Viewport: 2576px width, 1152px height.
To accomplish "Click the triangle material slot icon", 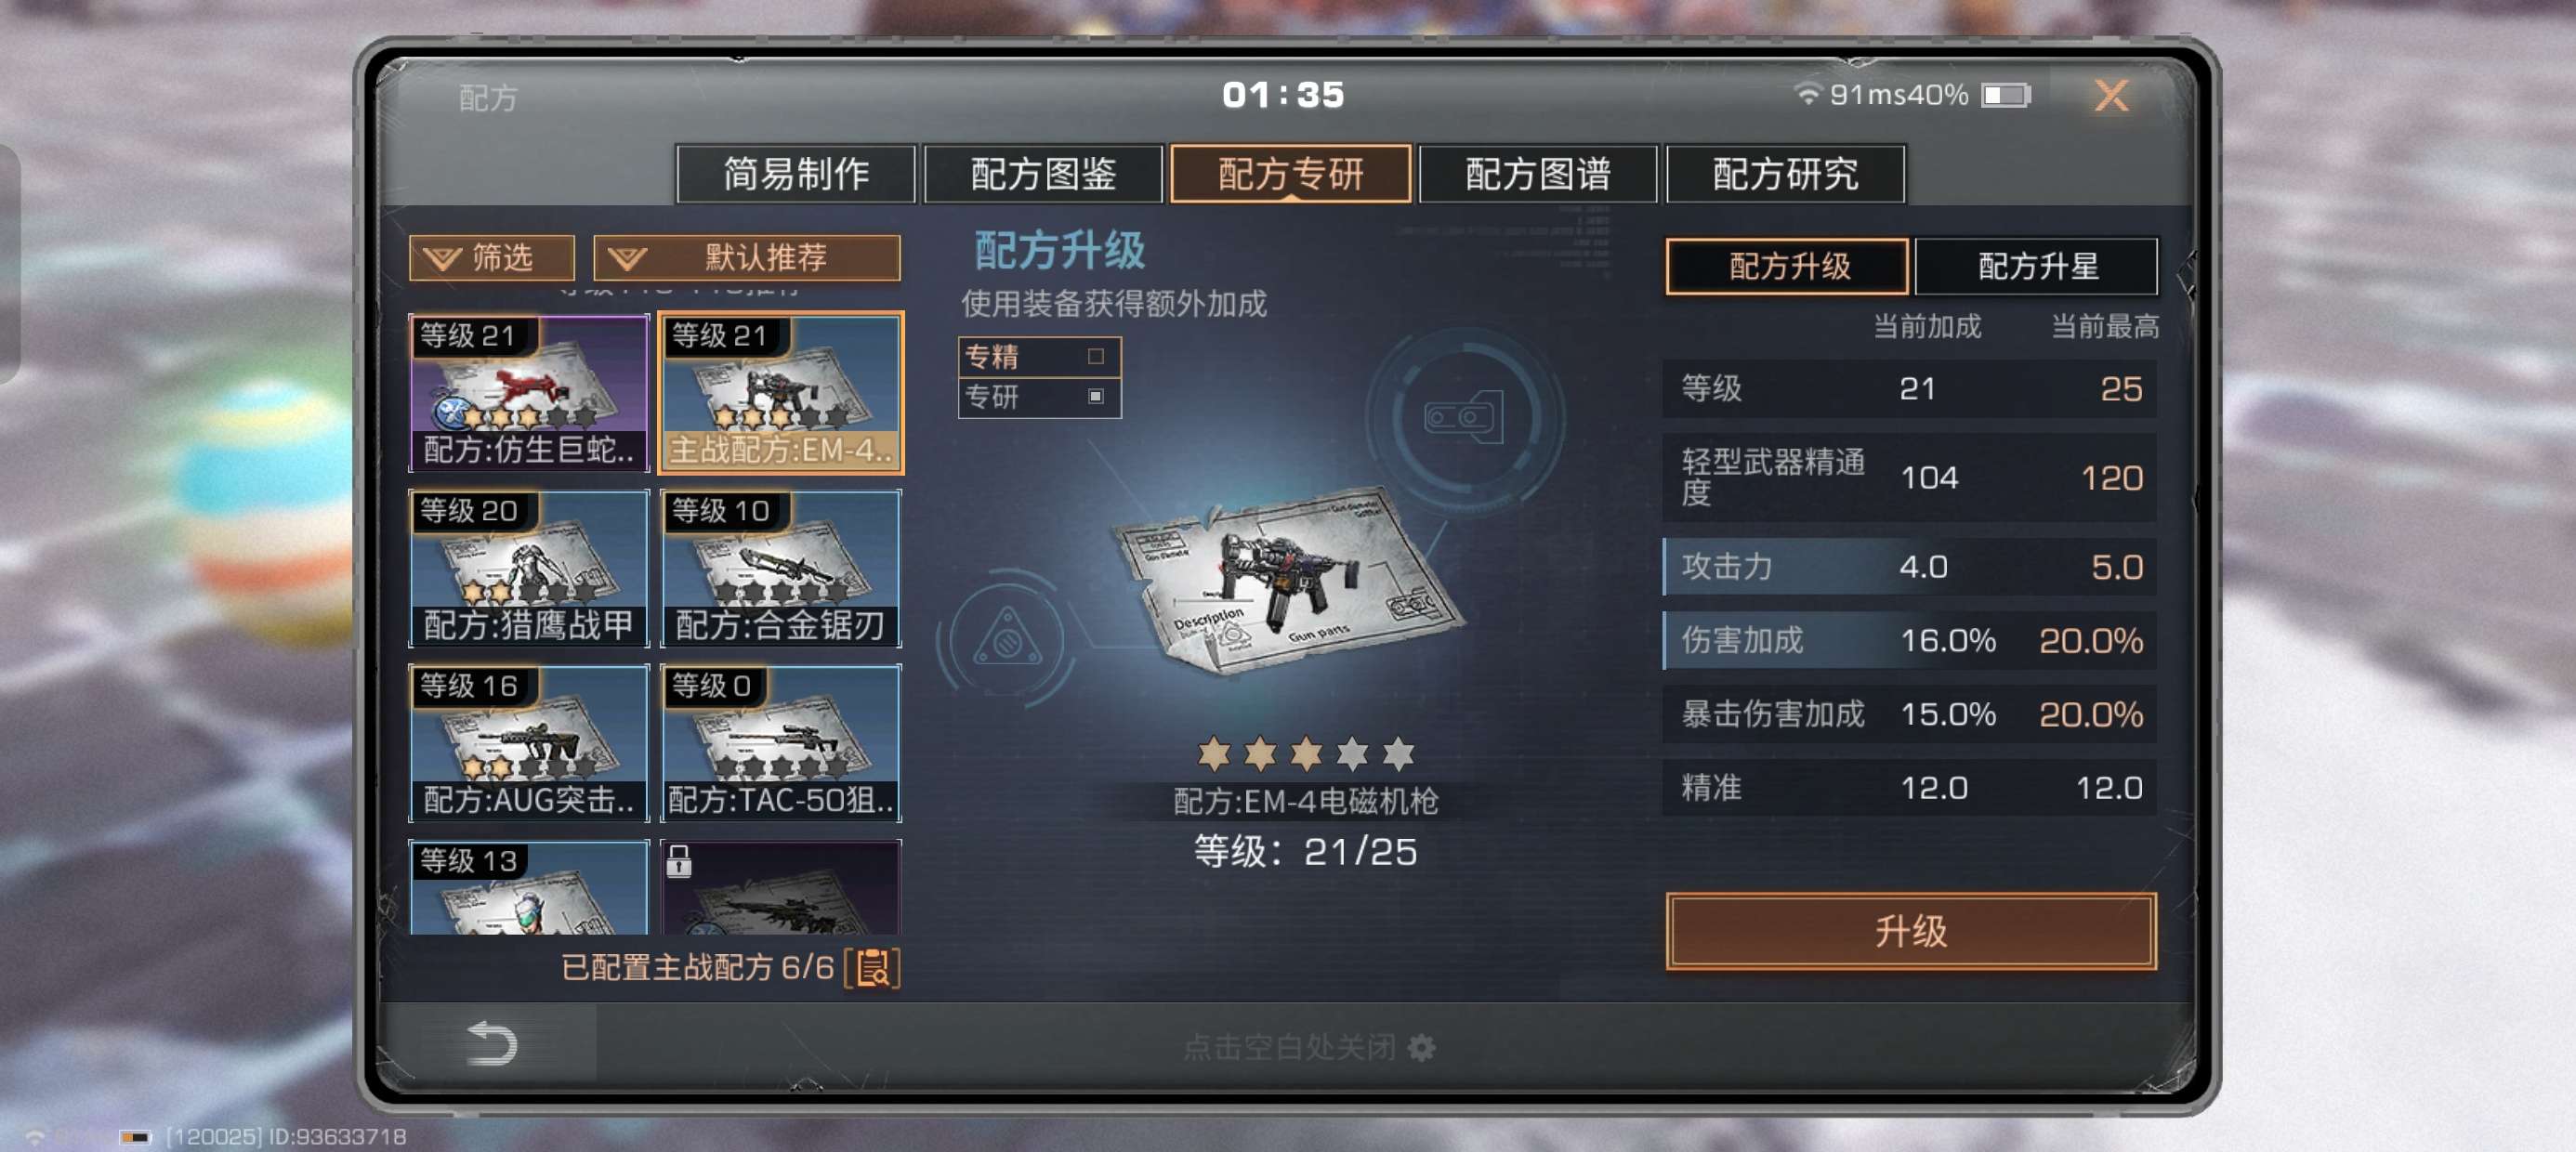I will (1007, 637).
